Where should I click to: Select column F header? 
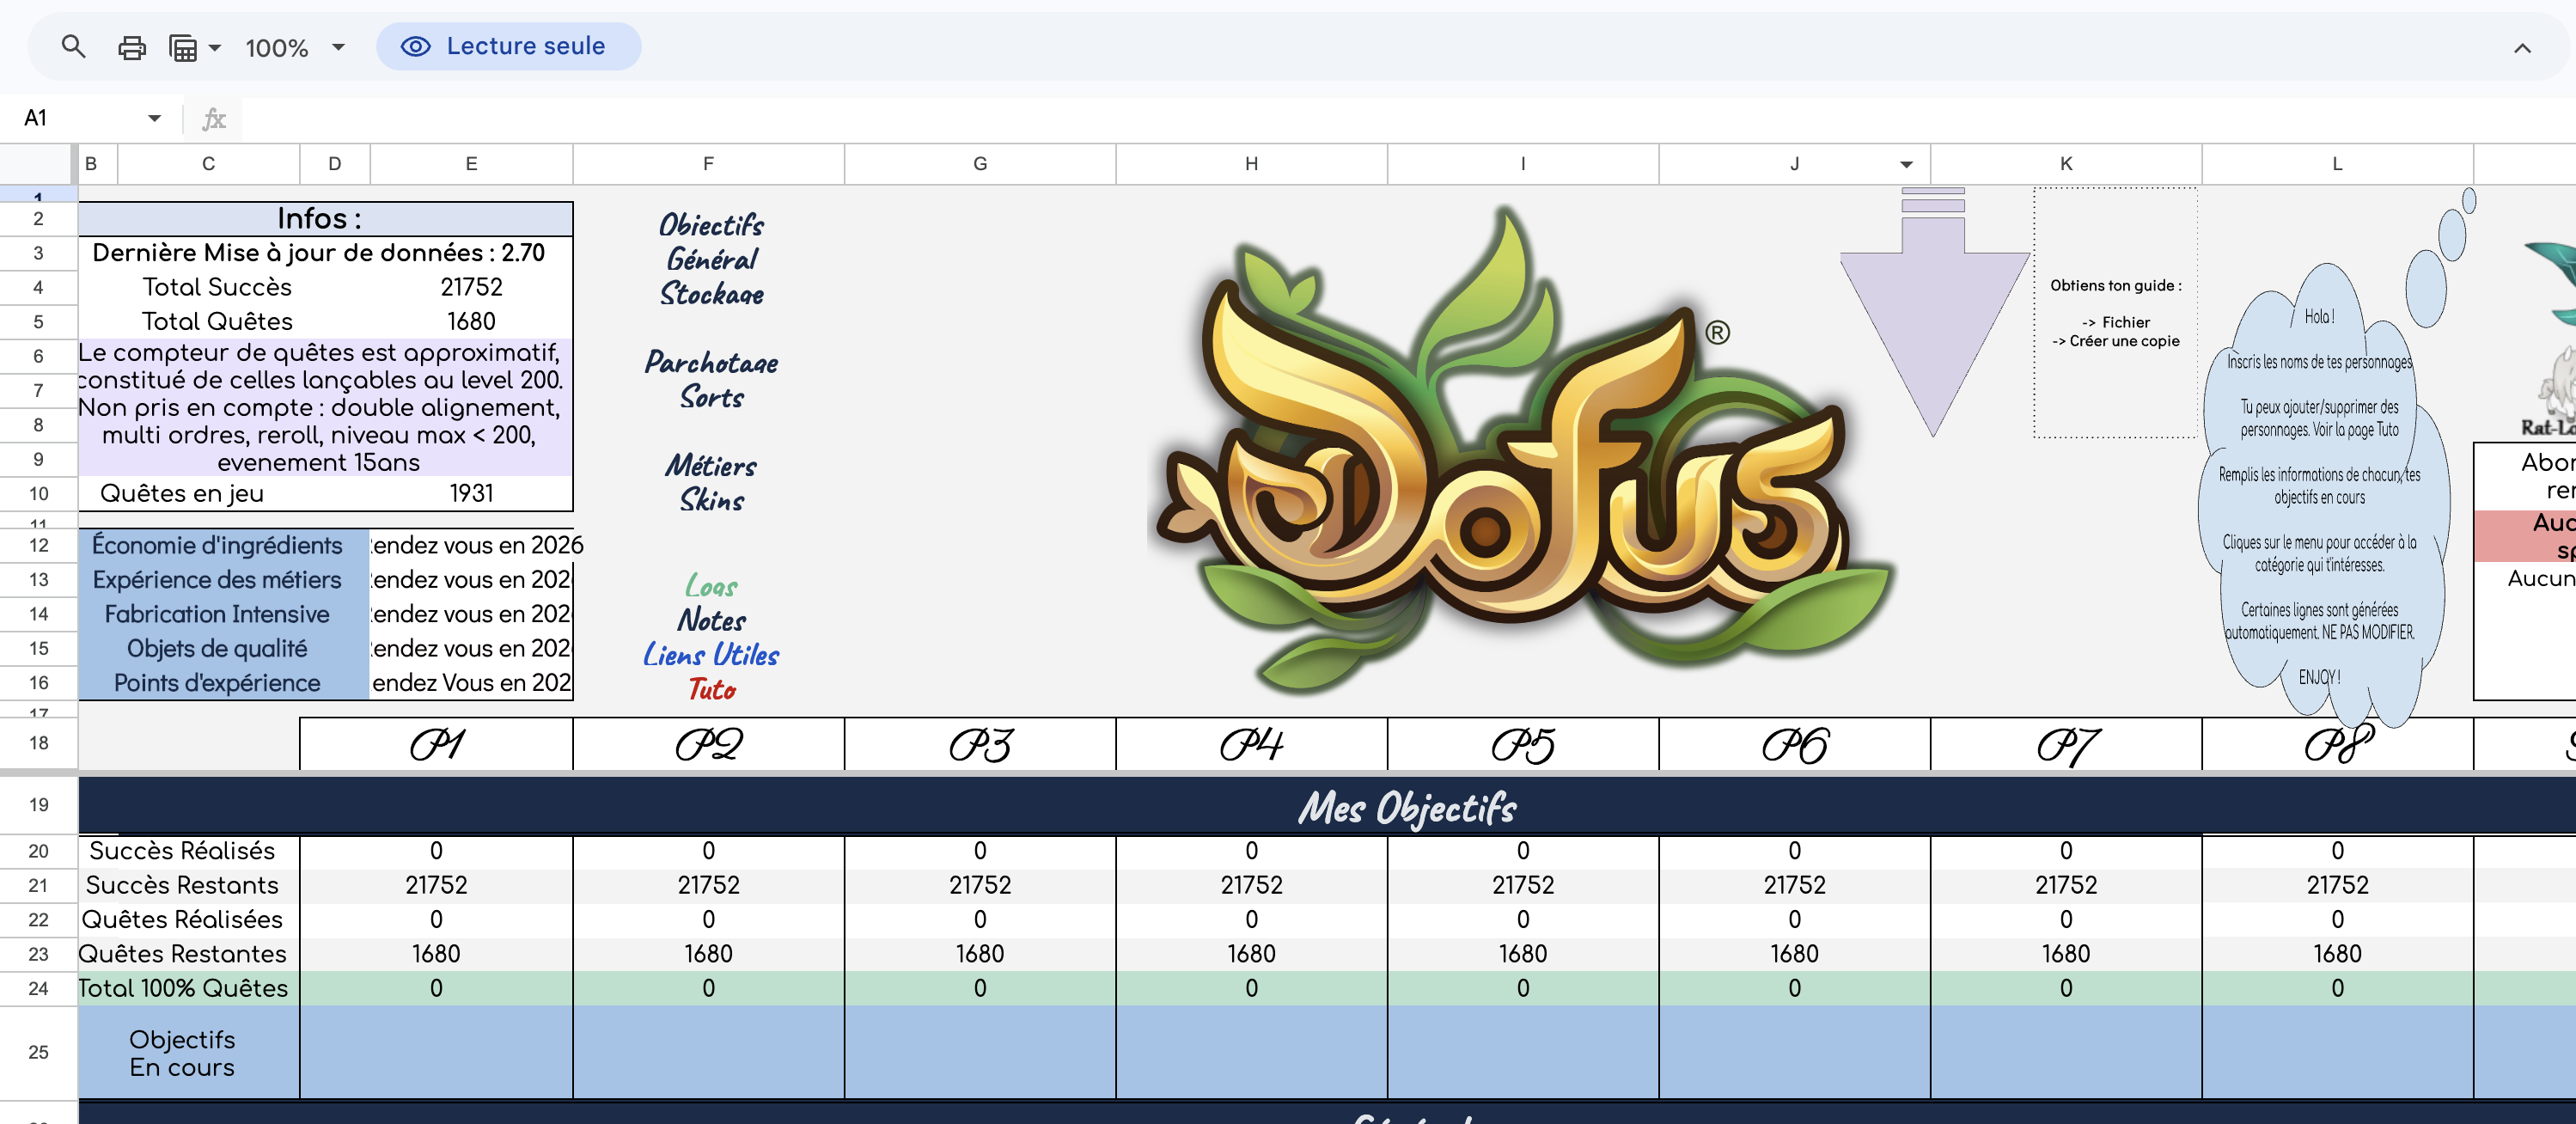click(x=708, y=164)
